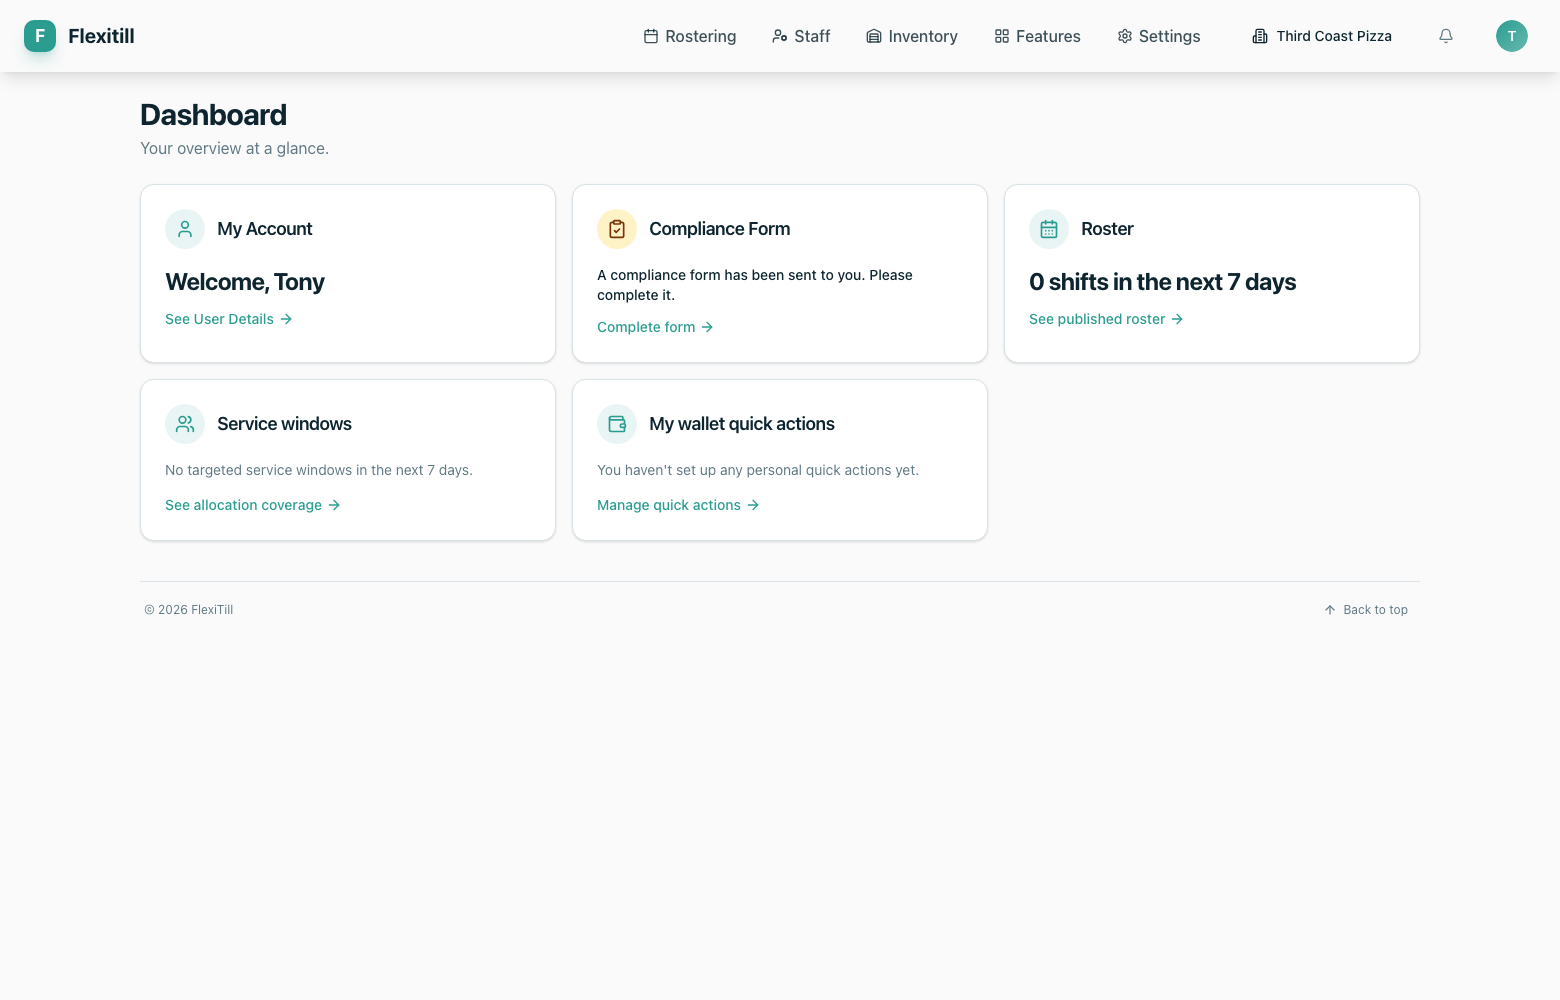Open the Rostering menu

click(690, 36)
